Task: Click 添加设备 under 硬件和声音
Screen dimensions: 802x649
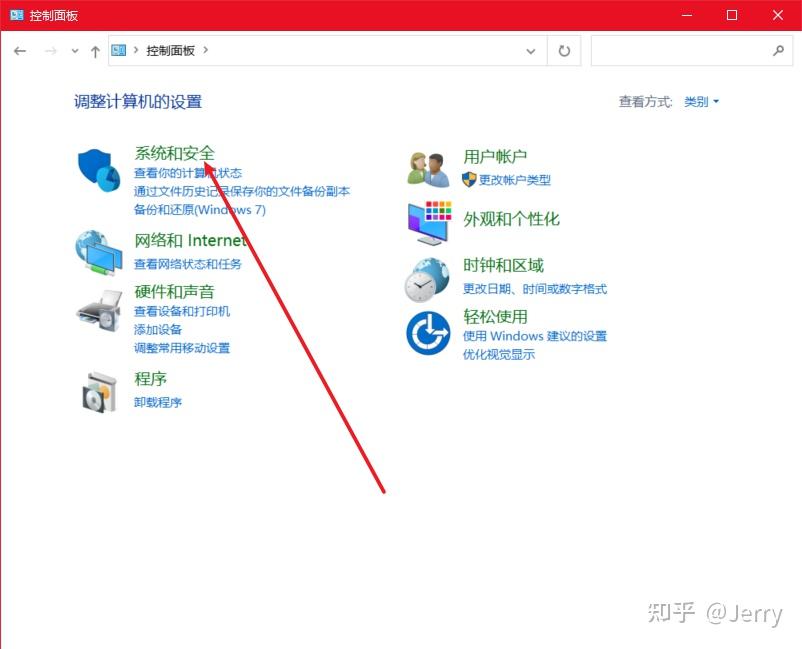Action: 160,330
